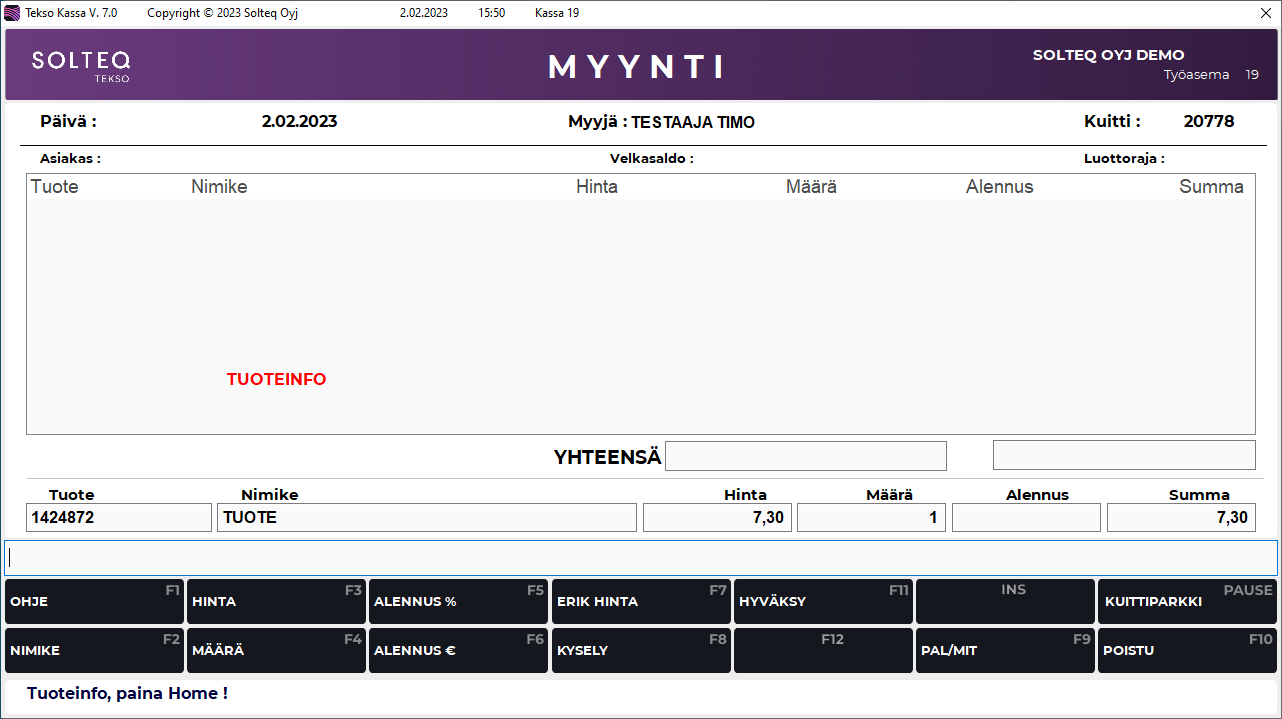Select the Määrä quantity field
1282x719 pixels.
[871, 517]
